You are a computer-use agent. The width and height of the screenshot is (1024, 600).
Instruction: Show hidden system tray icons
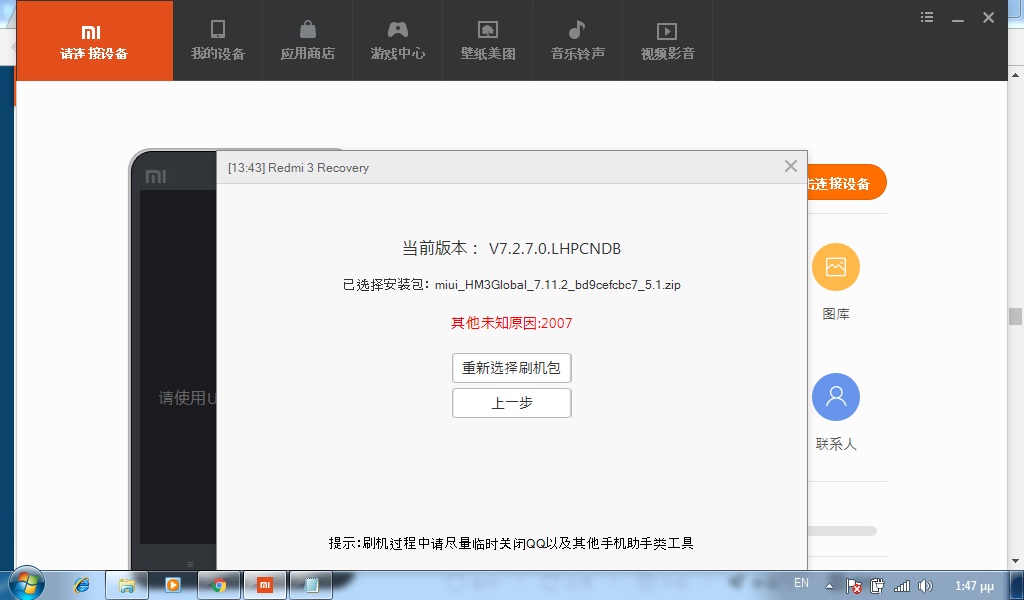828,585
